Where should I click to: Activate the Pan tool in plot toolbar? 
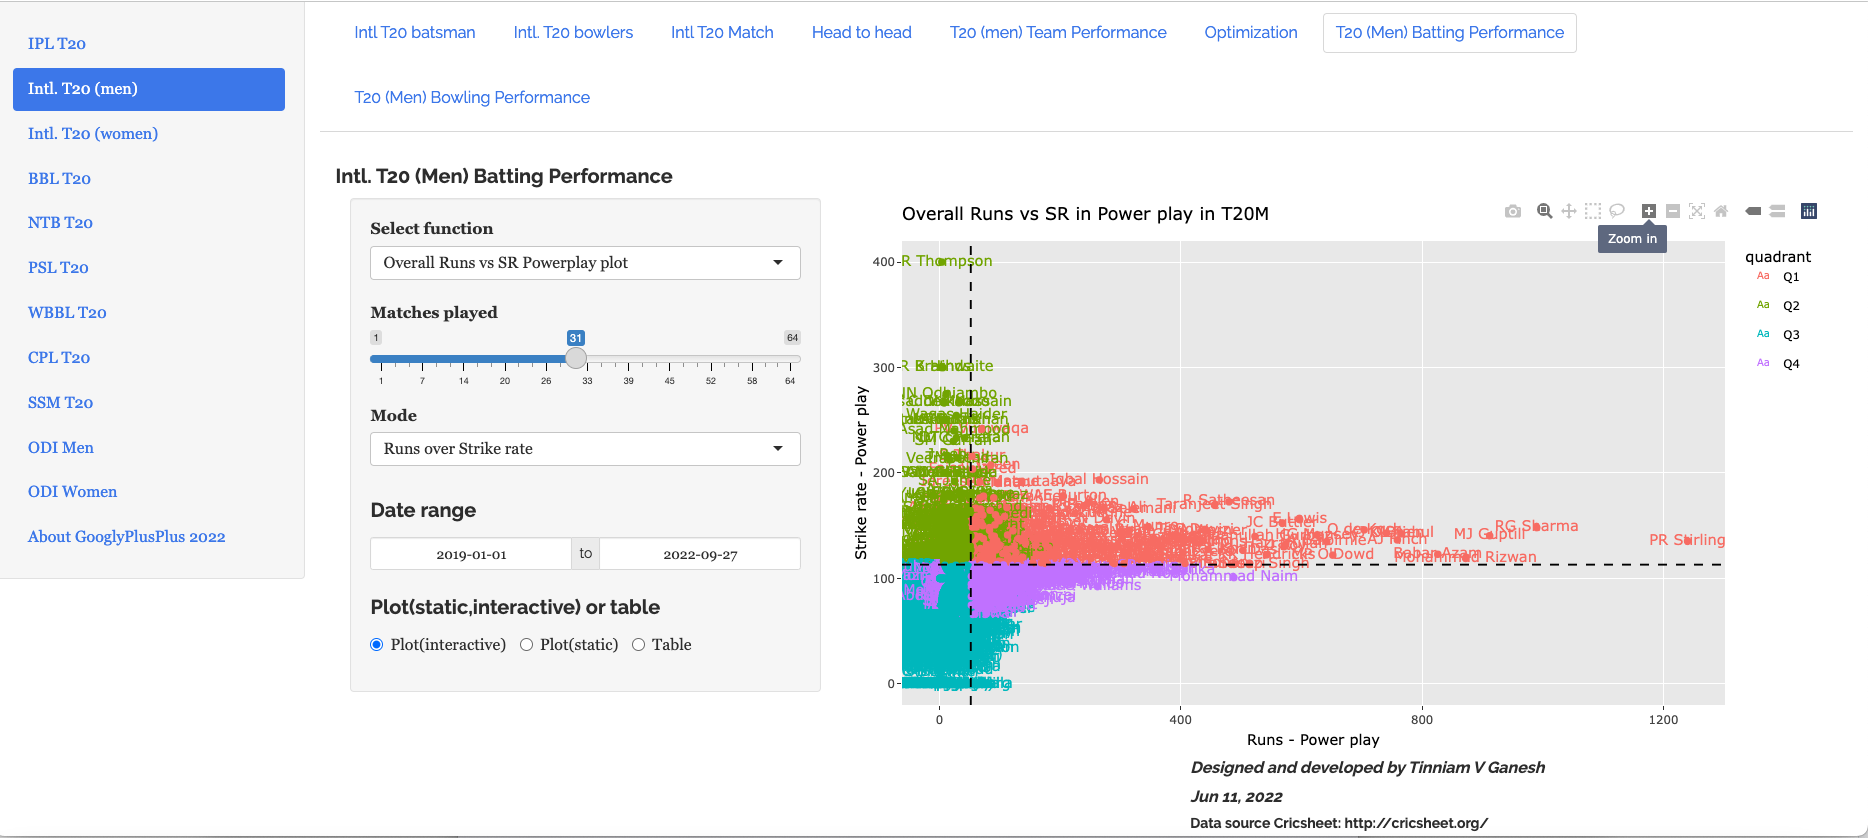coord(1569,211)
